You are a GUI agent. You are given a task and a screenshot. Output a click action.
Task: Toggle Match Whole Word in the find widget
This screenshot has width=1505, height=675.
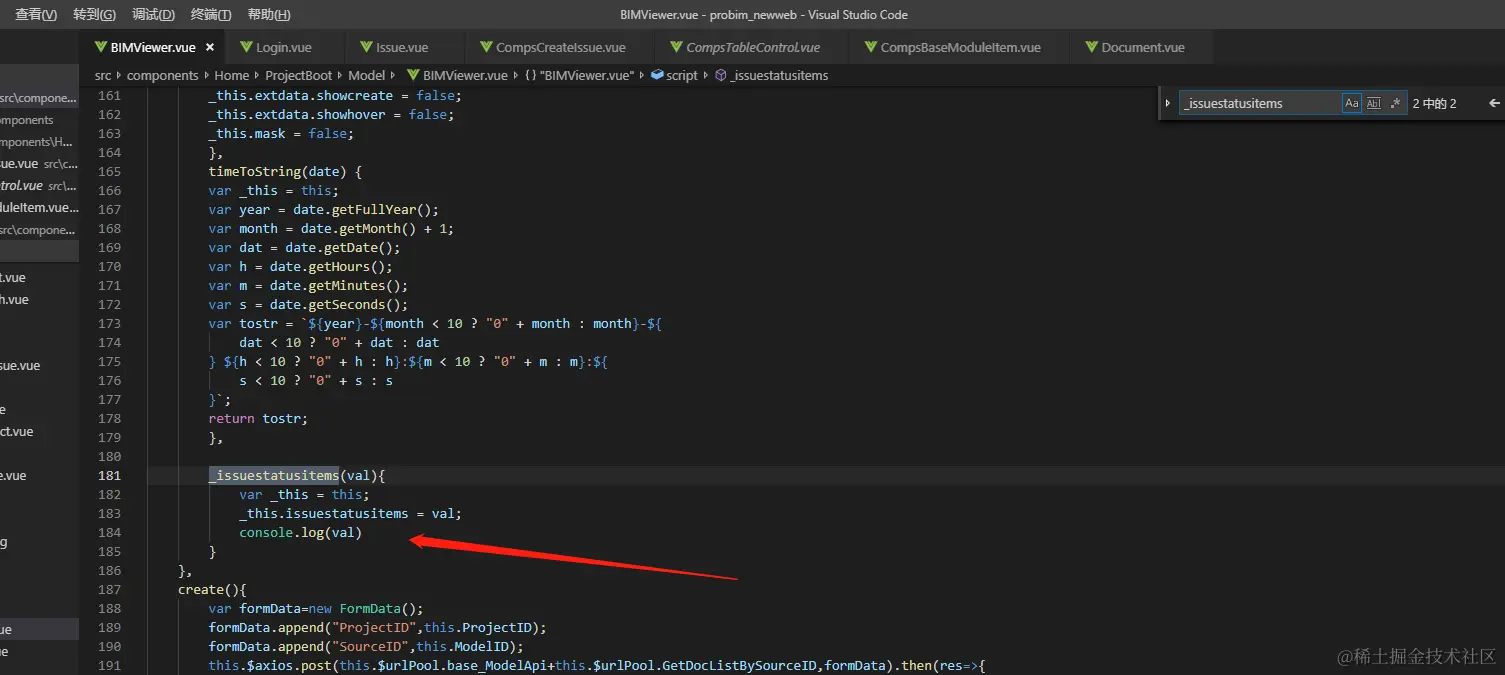tap(1373, 103)
